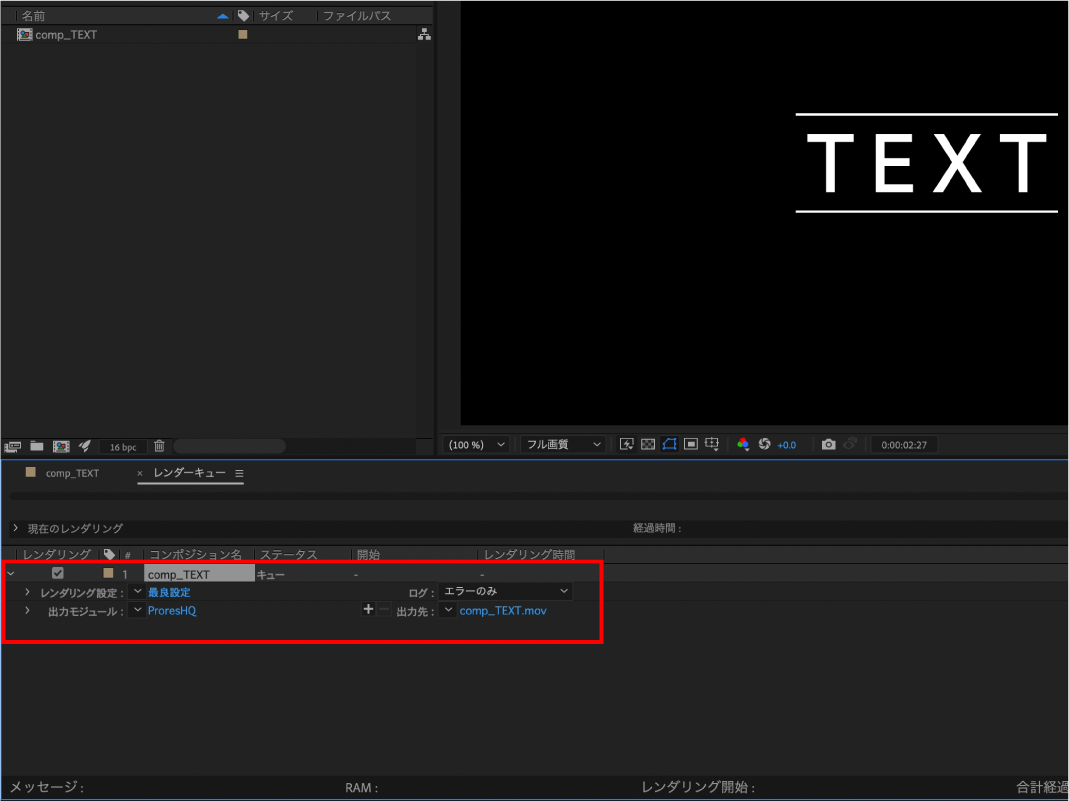
Task: Open the (100 %) magnification dropdown
Action: tap(476, 444)
